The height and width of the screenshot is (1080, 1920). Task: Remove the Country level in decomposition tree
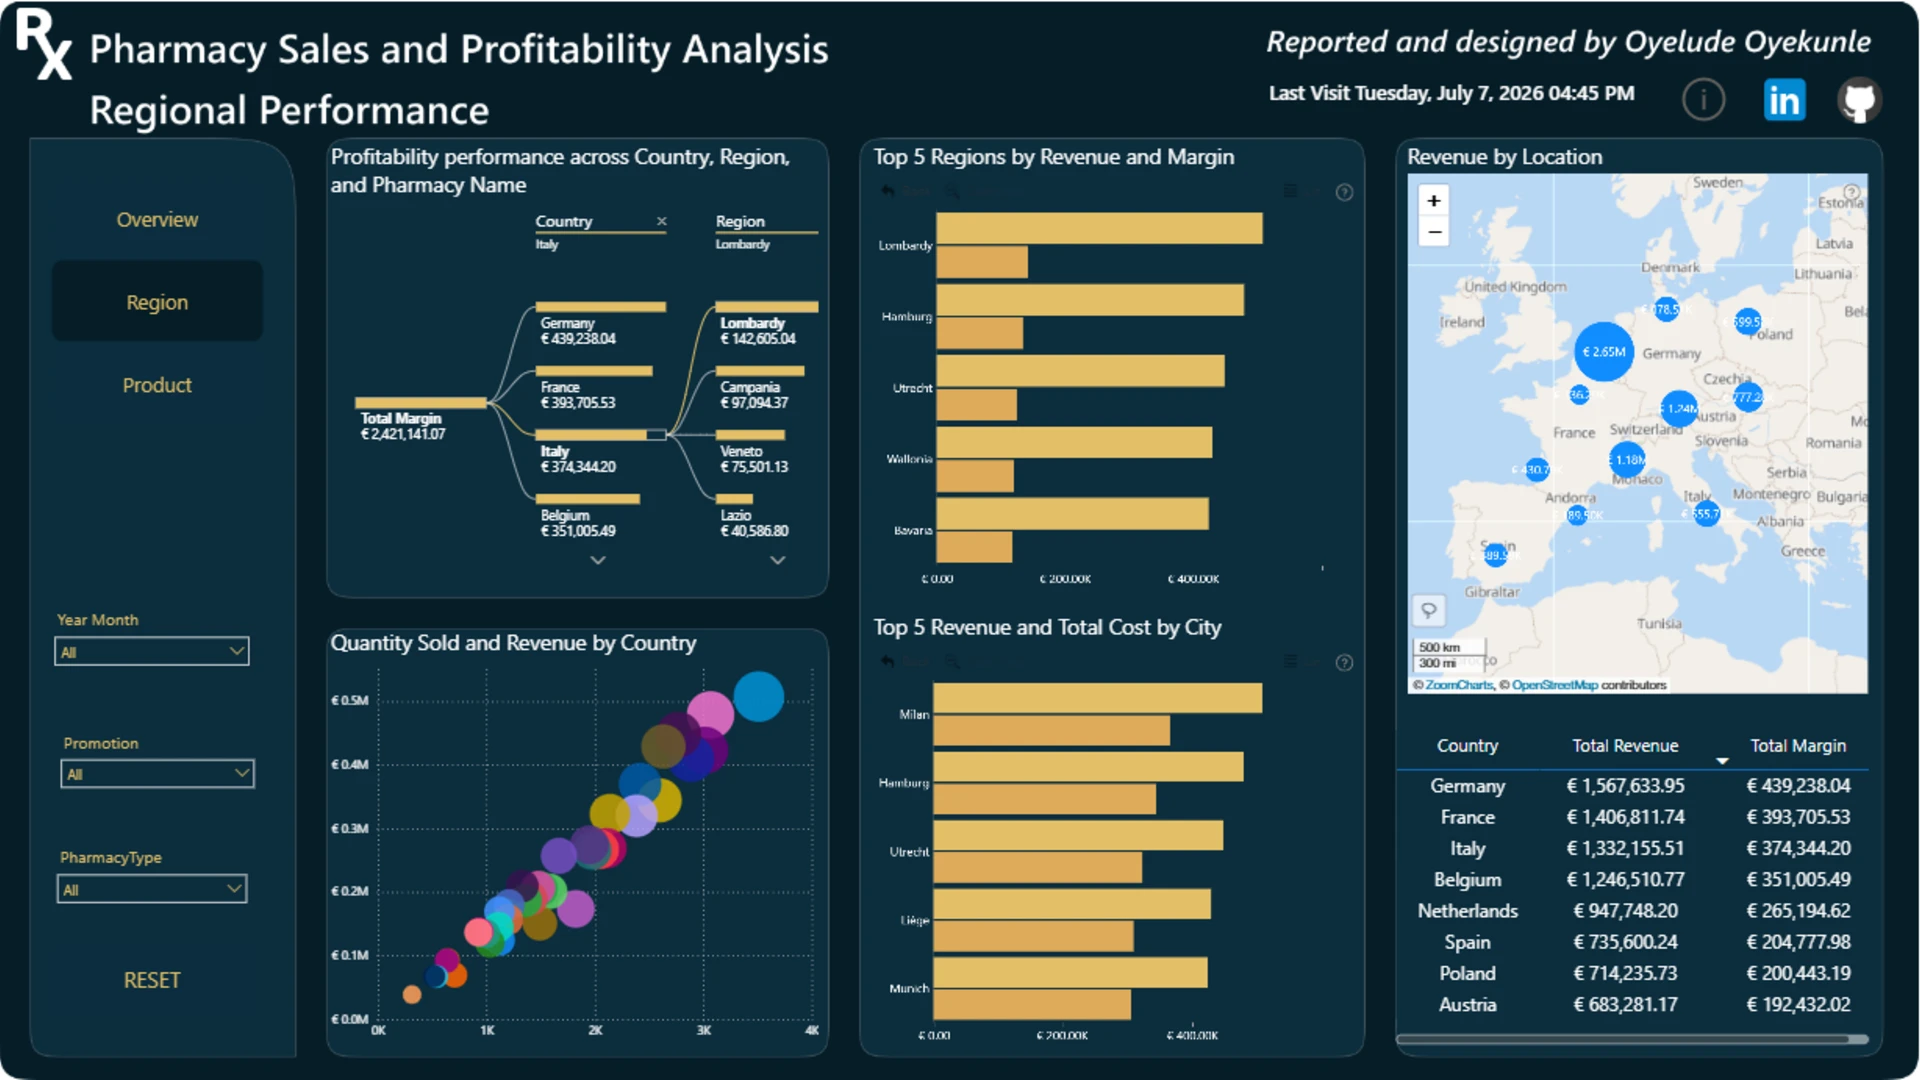click(x=661, y=221)
